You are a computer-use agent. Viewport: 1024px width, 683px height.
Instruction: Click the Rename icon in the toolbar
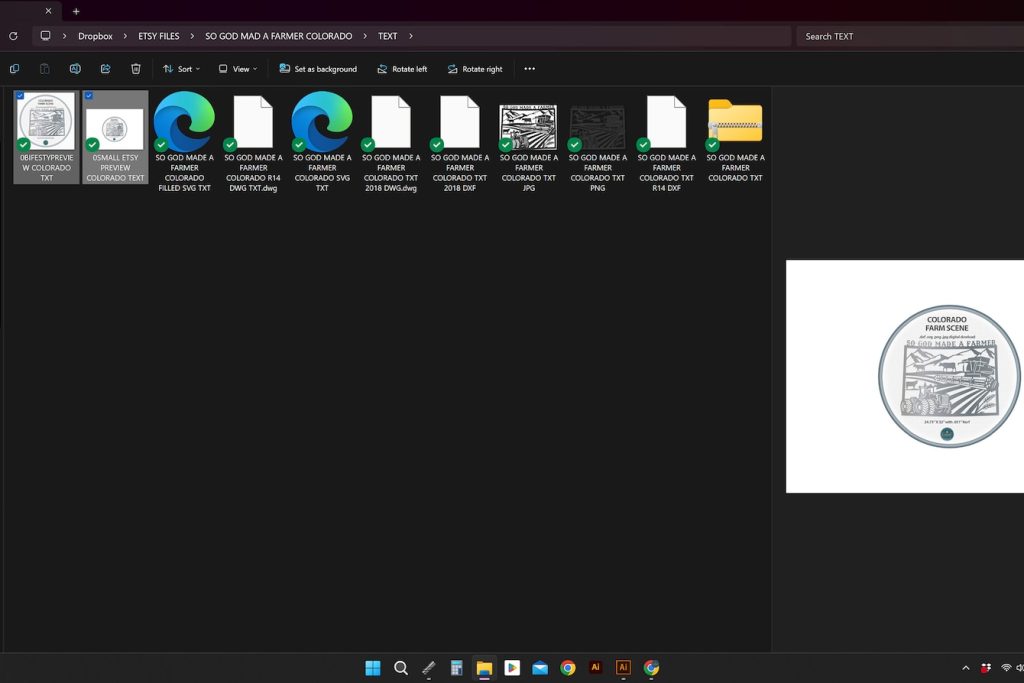tap(75, 69)
